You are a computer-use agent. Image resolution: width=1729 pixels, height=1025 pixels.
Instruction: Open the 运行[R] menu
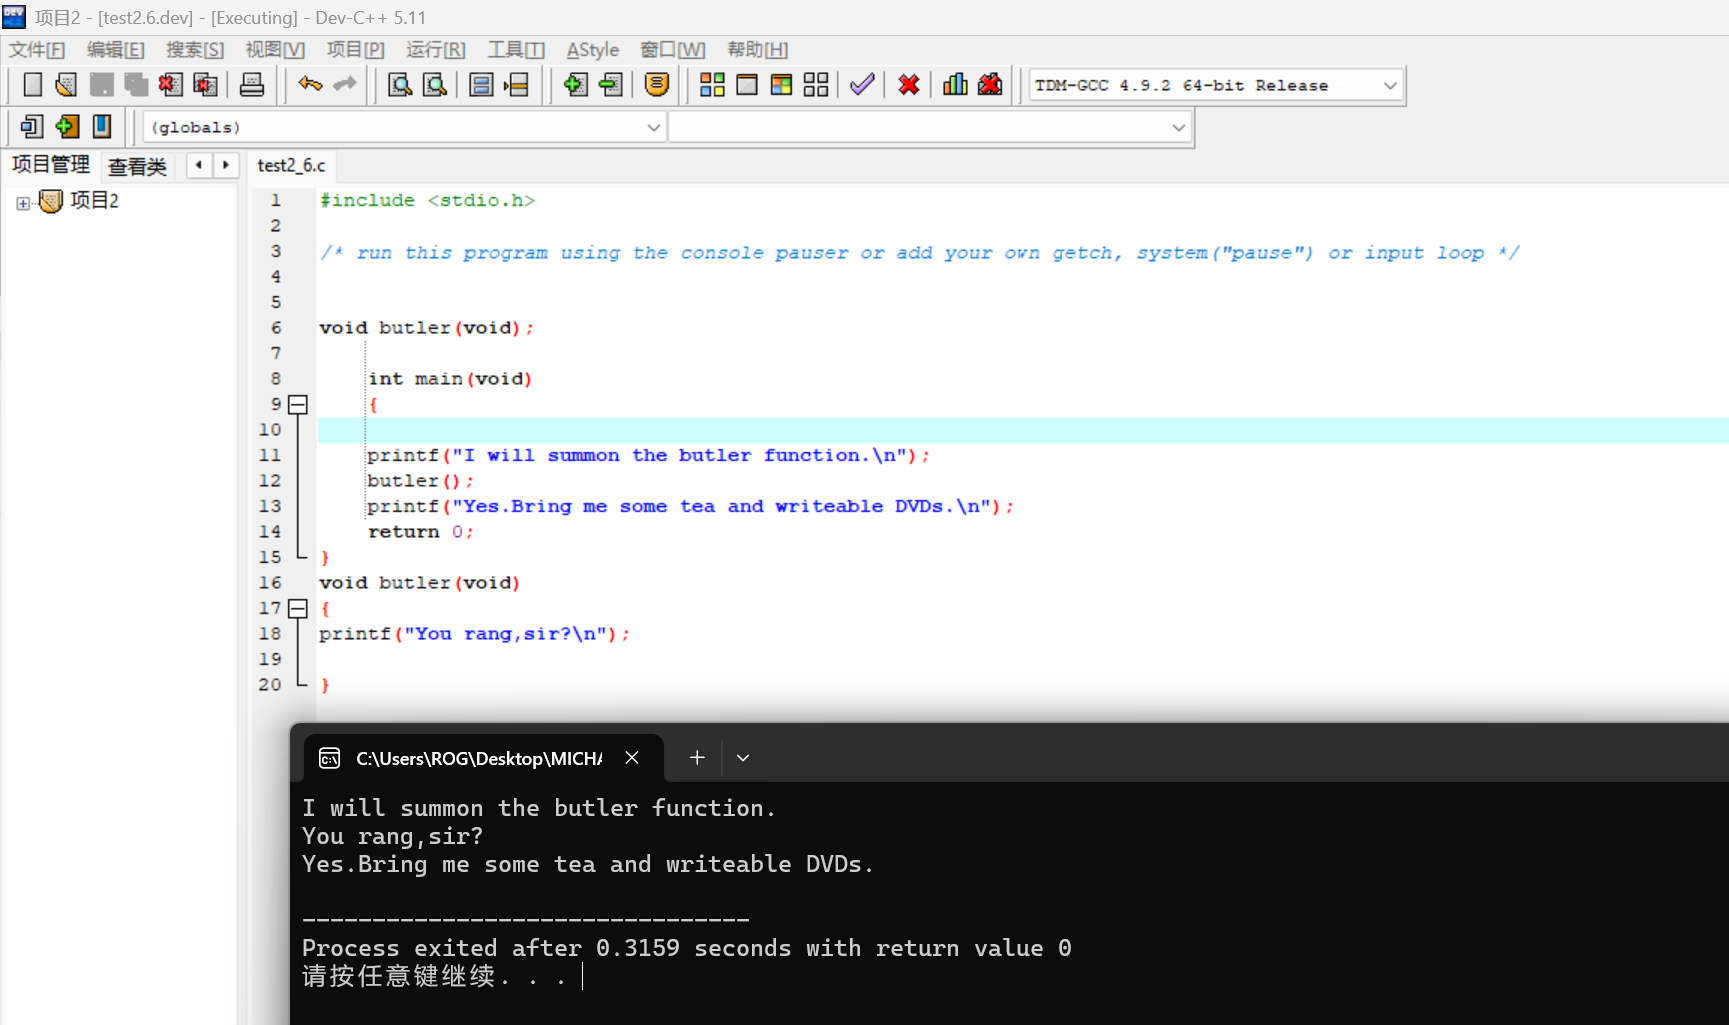click(436, 50)
